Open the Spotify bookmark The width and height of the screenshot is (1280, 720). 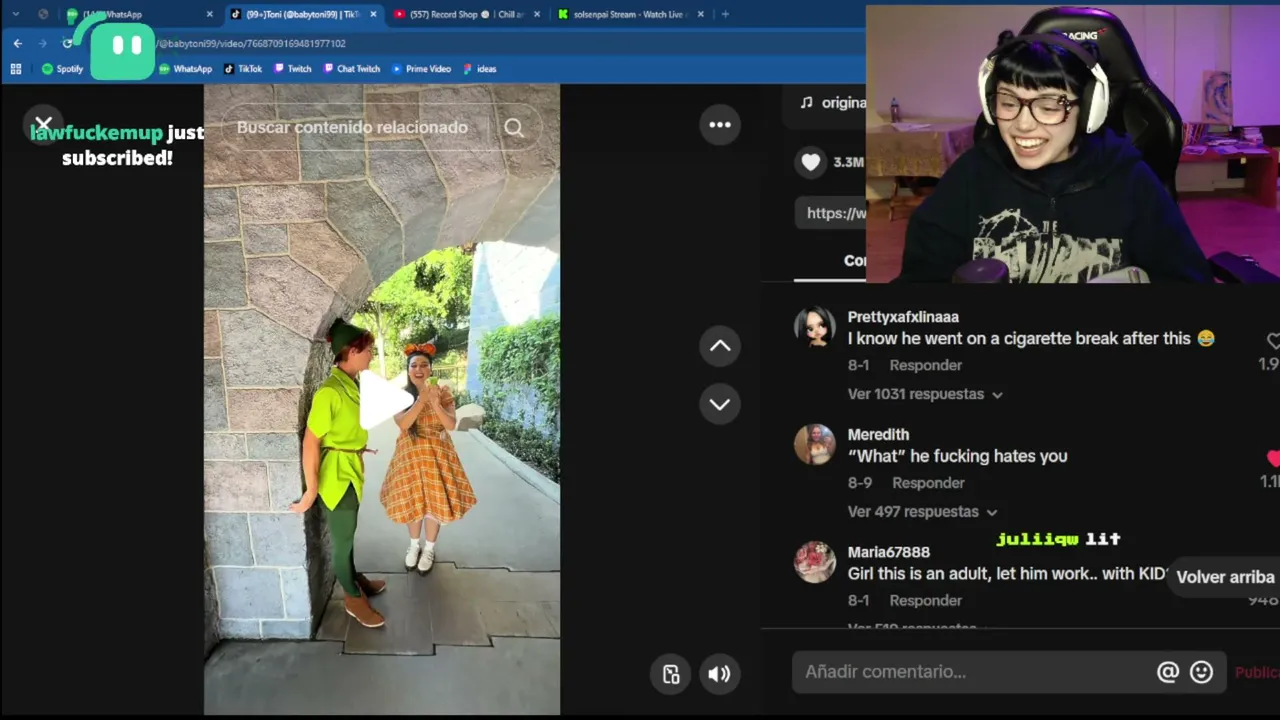(63, 69)
